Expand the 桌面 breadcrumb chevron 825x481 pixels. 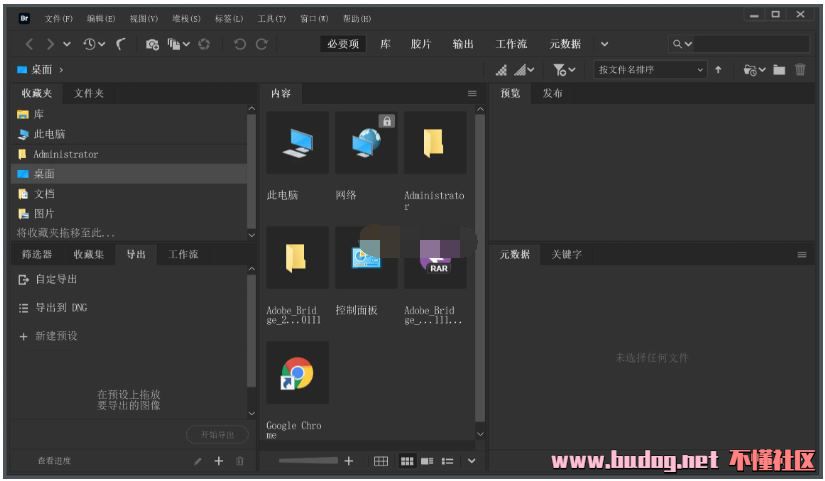tap(61, 69)
